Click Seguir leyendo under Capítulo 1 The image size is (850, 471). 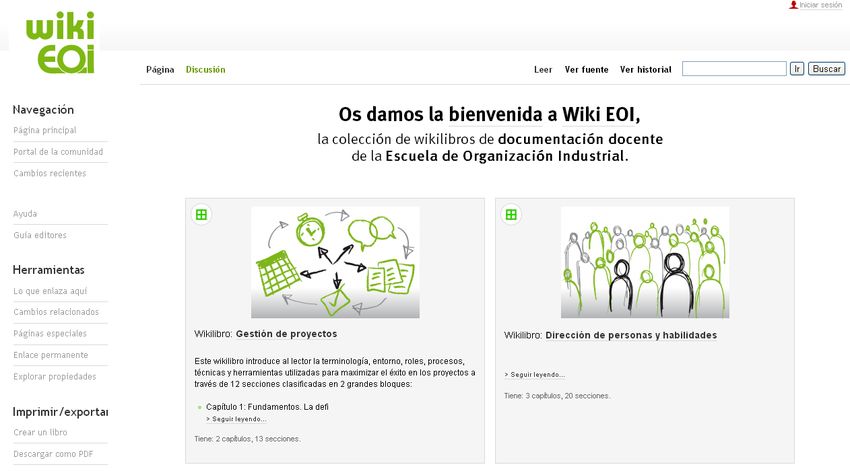[236, 419]
